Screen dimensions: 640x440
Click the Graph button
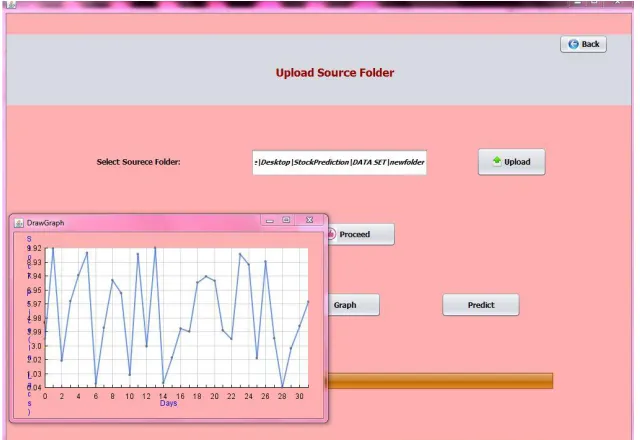click(353, 305)
